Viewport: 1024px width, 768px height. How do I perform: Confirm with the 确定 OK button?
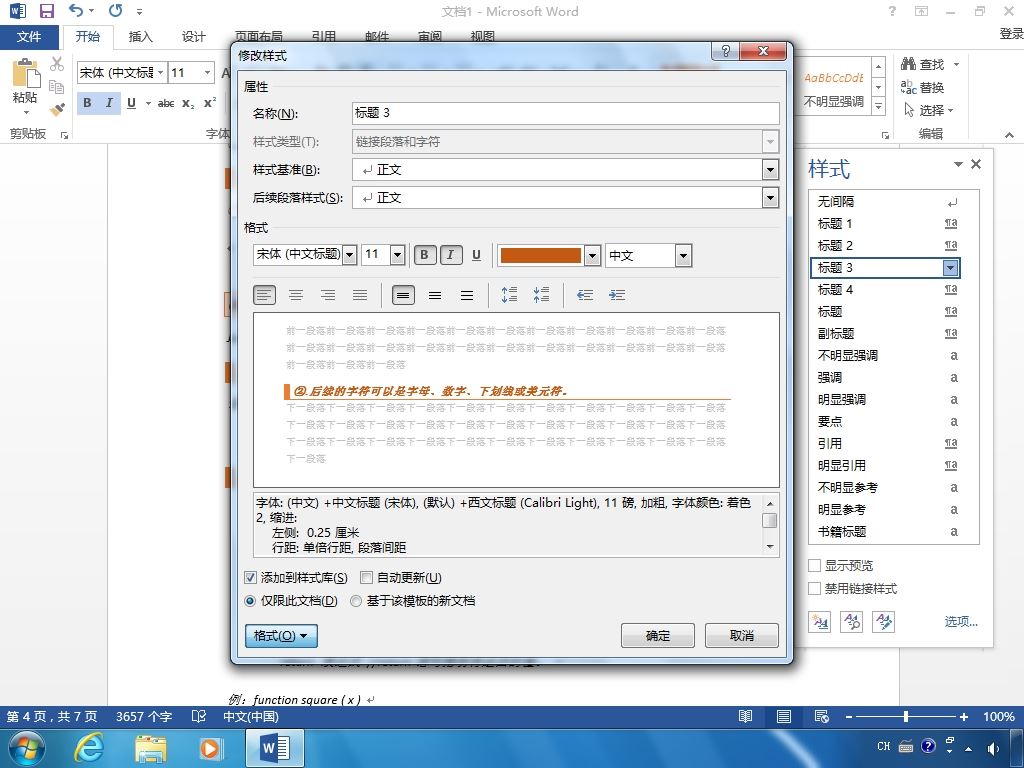click(658, 635)
